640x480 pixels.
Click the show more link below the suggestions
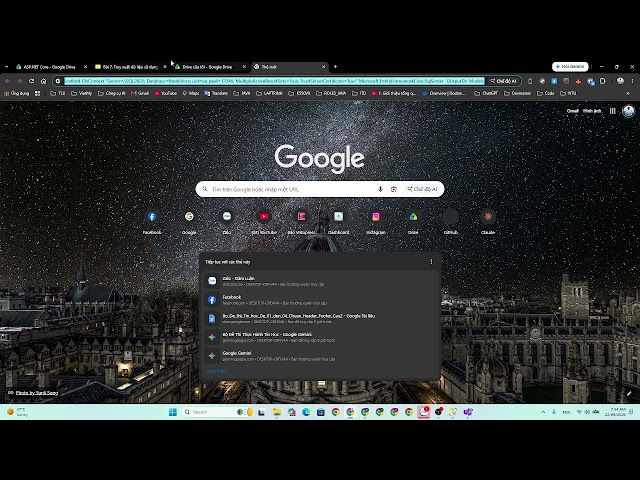click(217, 371)
